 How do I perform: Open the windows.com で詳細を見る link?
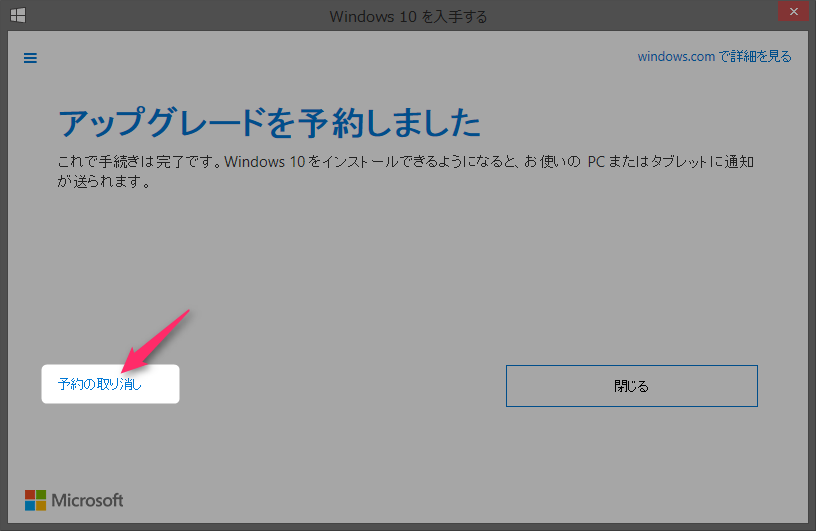[x=715, y=56]
